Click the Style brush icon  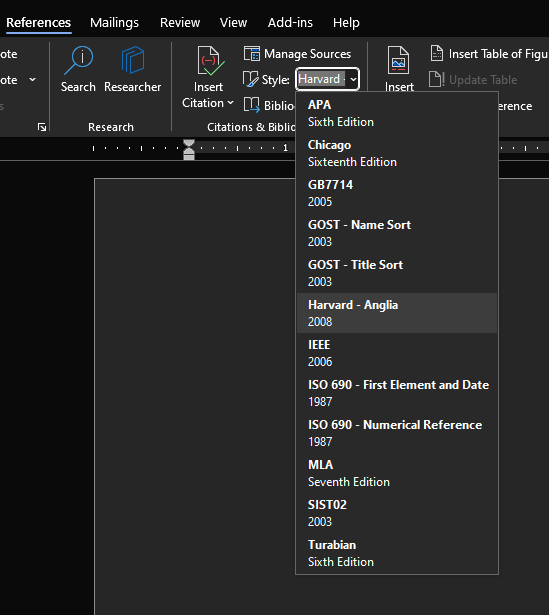(x=250, y=79)
